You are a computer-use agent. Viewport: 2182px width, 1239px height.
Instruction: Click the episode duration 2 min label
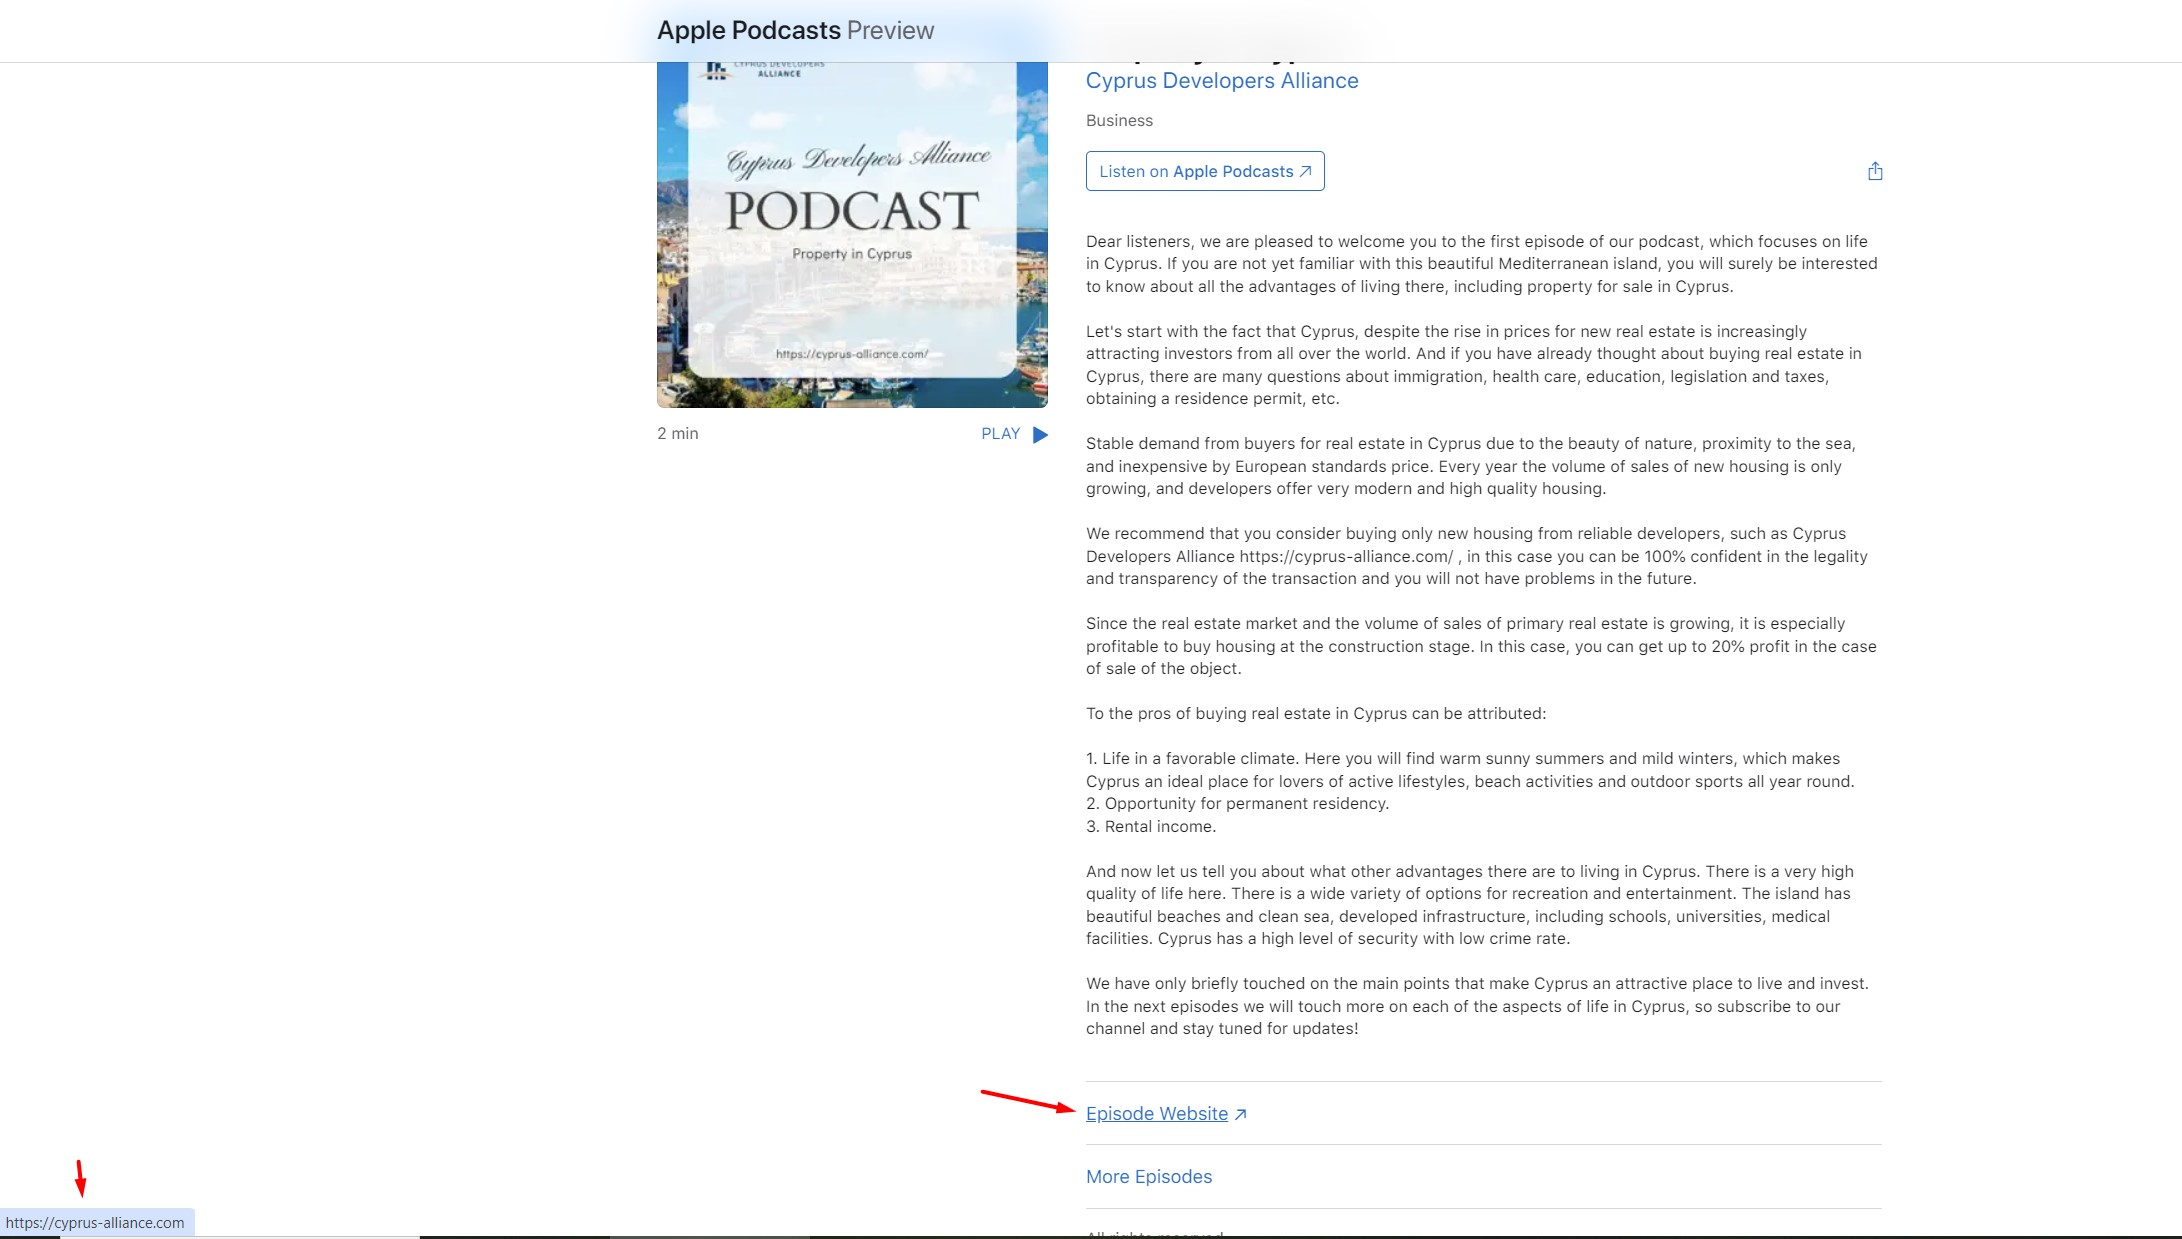click(677, 433)
